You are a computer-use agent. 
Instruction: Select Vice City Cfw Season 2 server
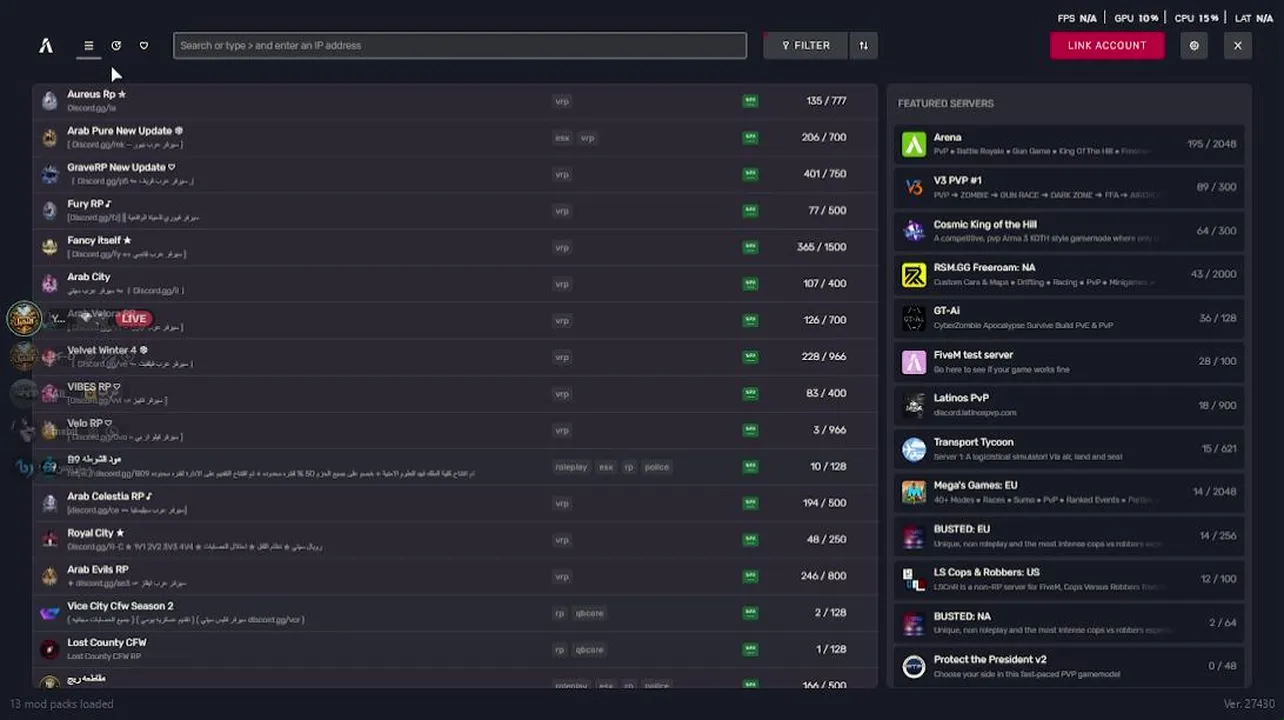(455, 613)
